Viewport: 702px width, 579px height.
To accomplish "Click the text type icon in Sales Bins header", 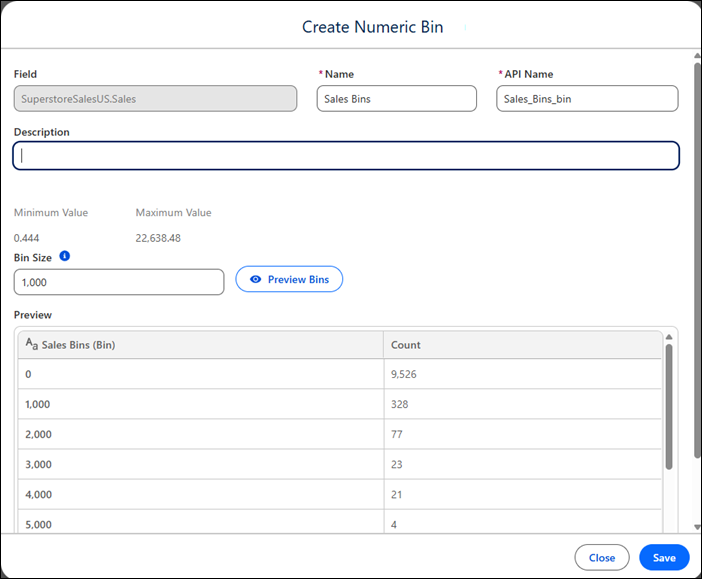I will (32, 344).
